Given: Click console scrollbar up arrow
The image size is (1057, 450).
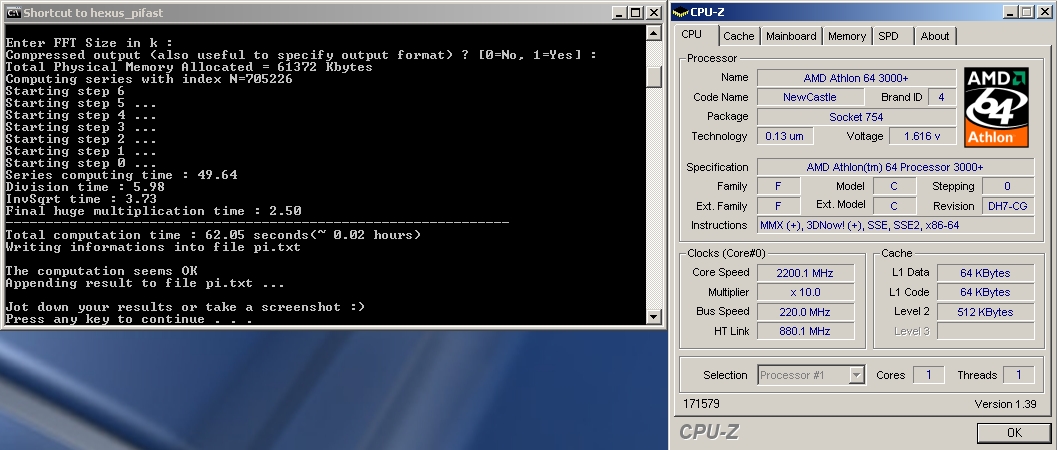Looking at the screenshot, I should click(x=653, y=32).
